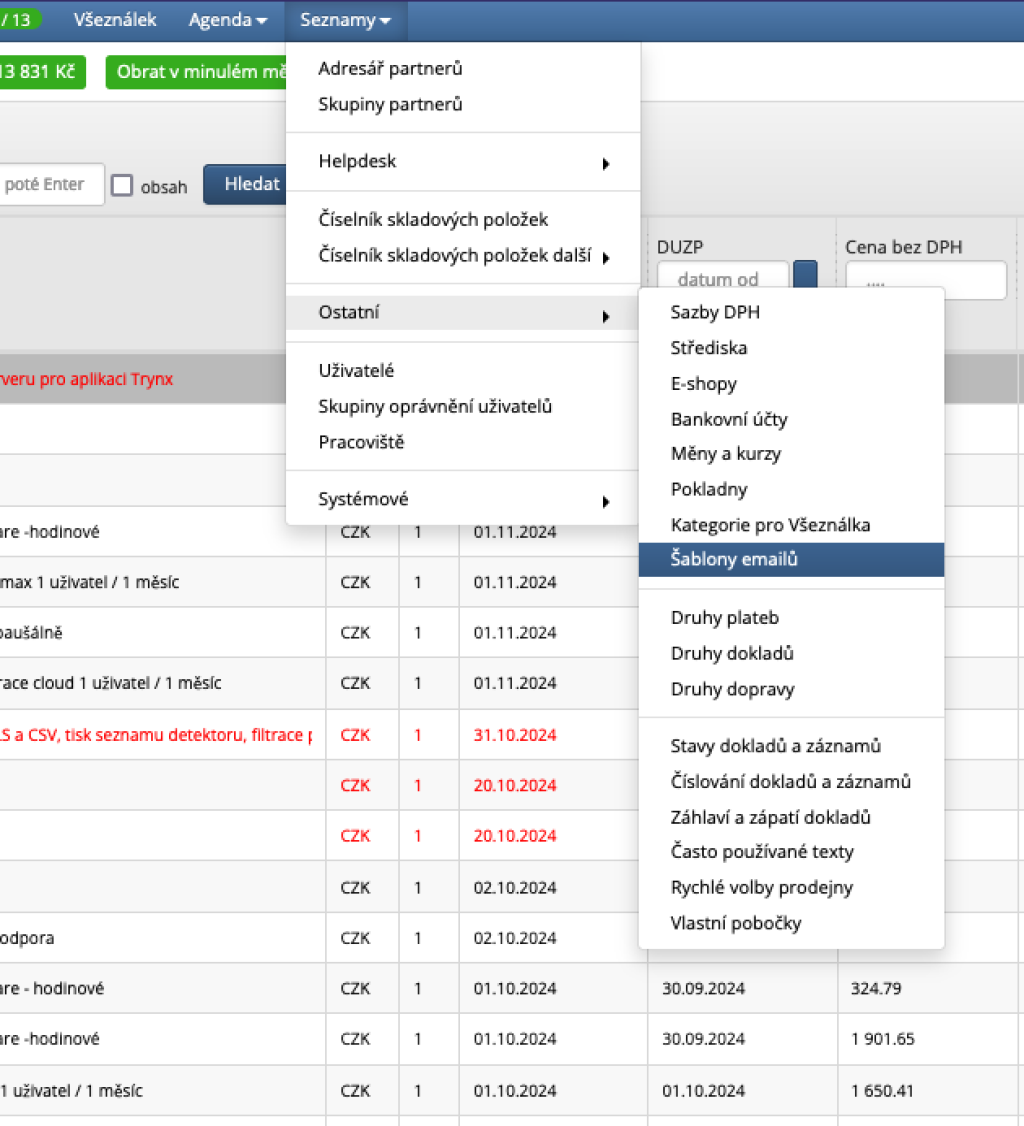The image size is (1024, 1126).
Task: Select Měny a kurzy entry
Action: click(725, 454)
